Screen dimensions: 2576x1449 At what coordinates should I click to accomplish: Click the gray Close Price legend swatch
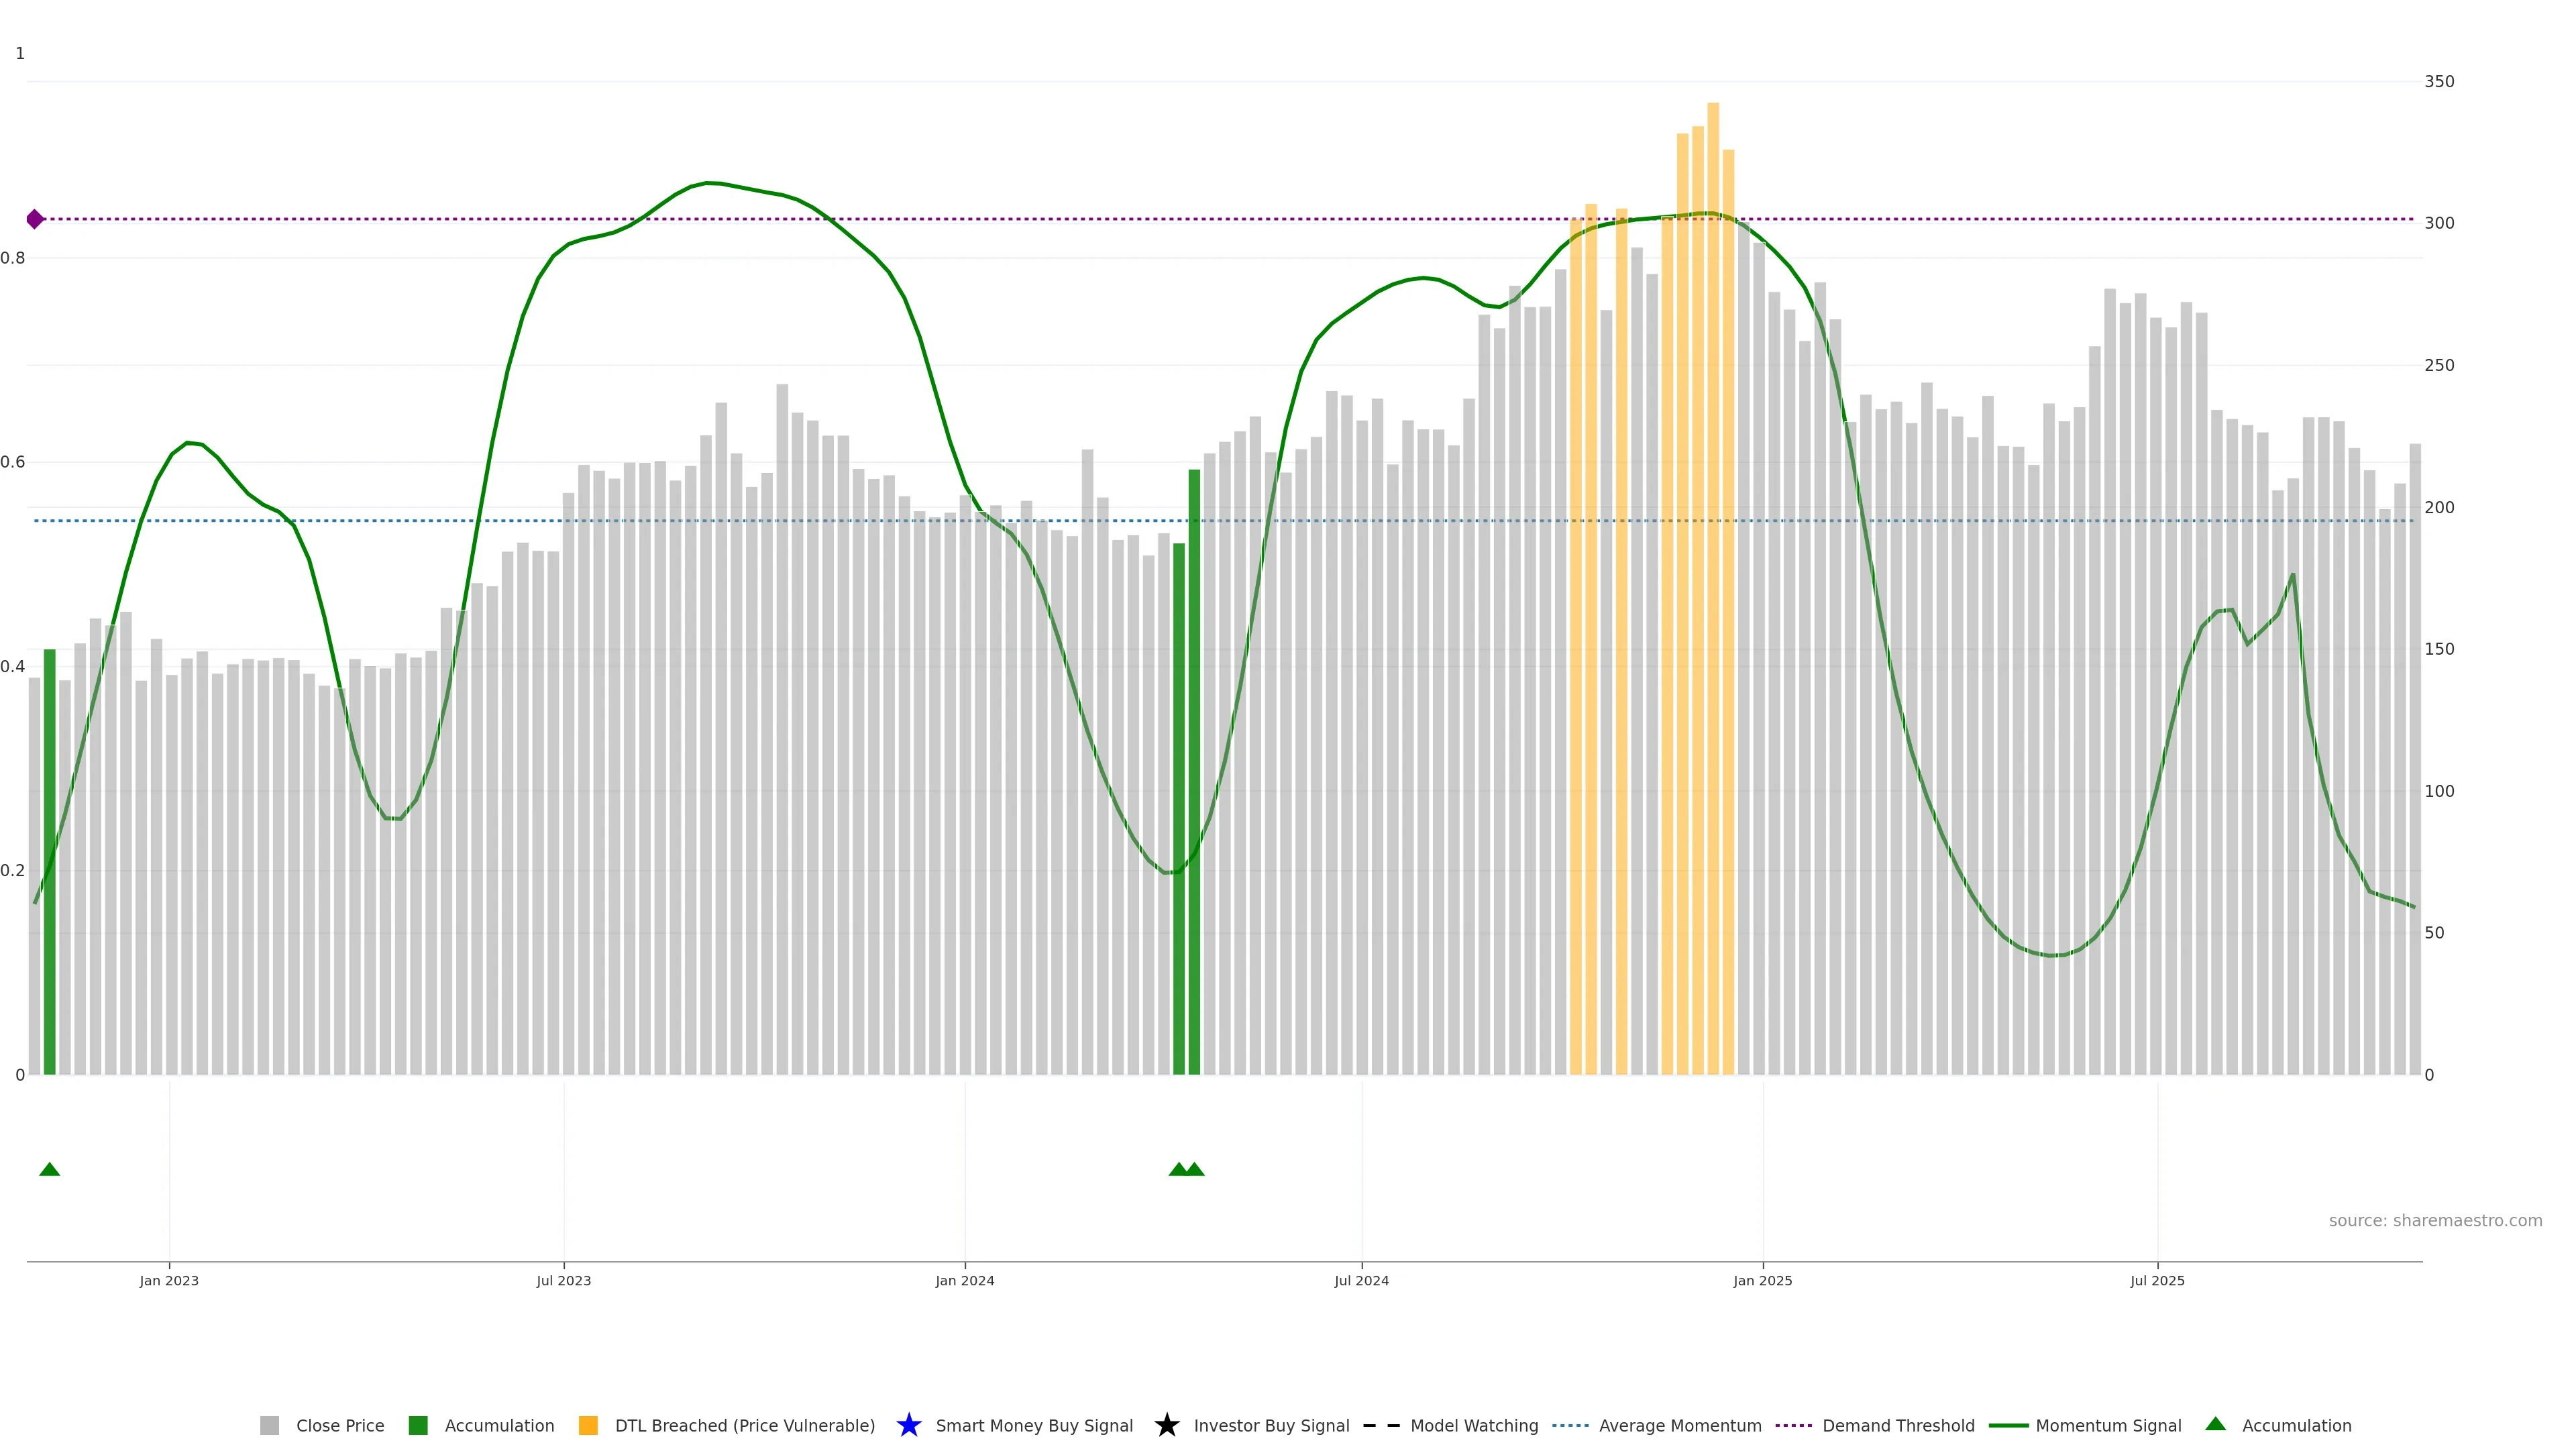269,1425
